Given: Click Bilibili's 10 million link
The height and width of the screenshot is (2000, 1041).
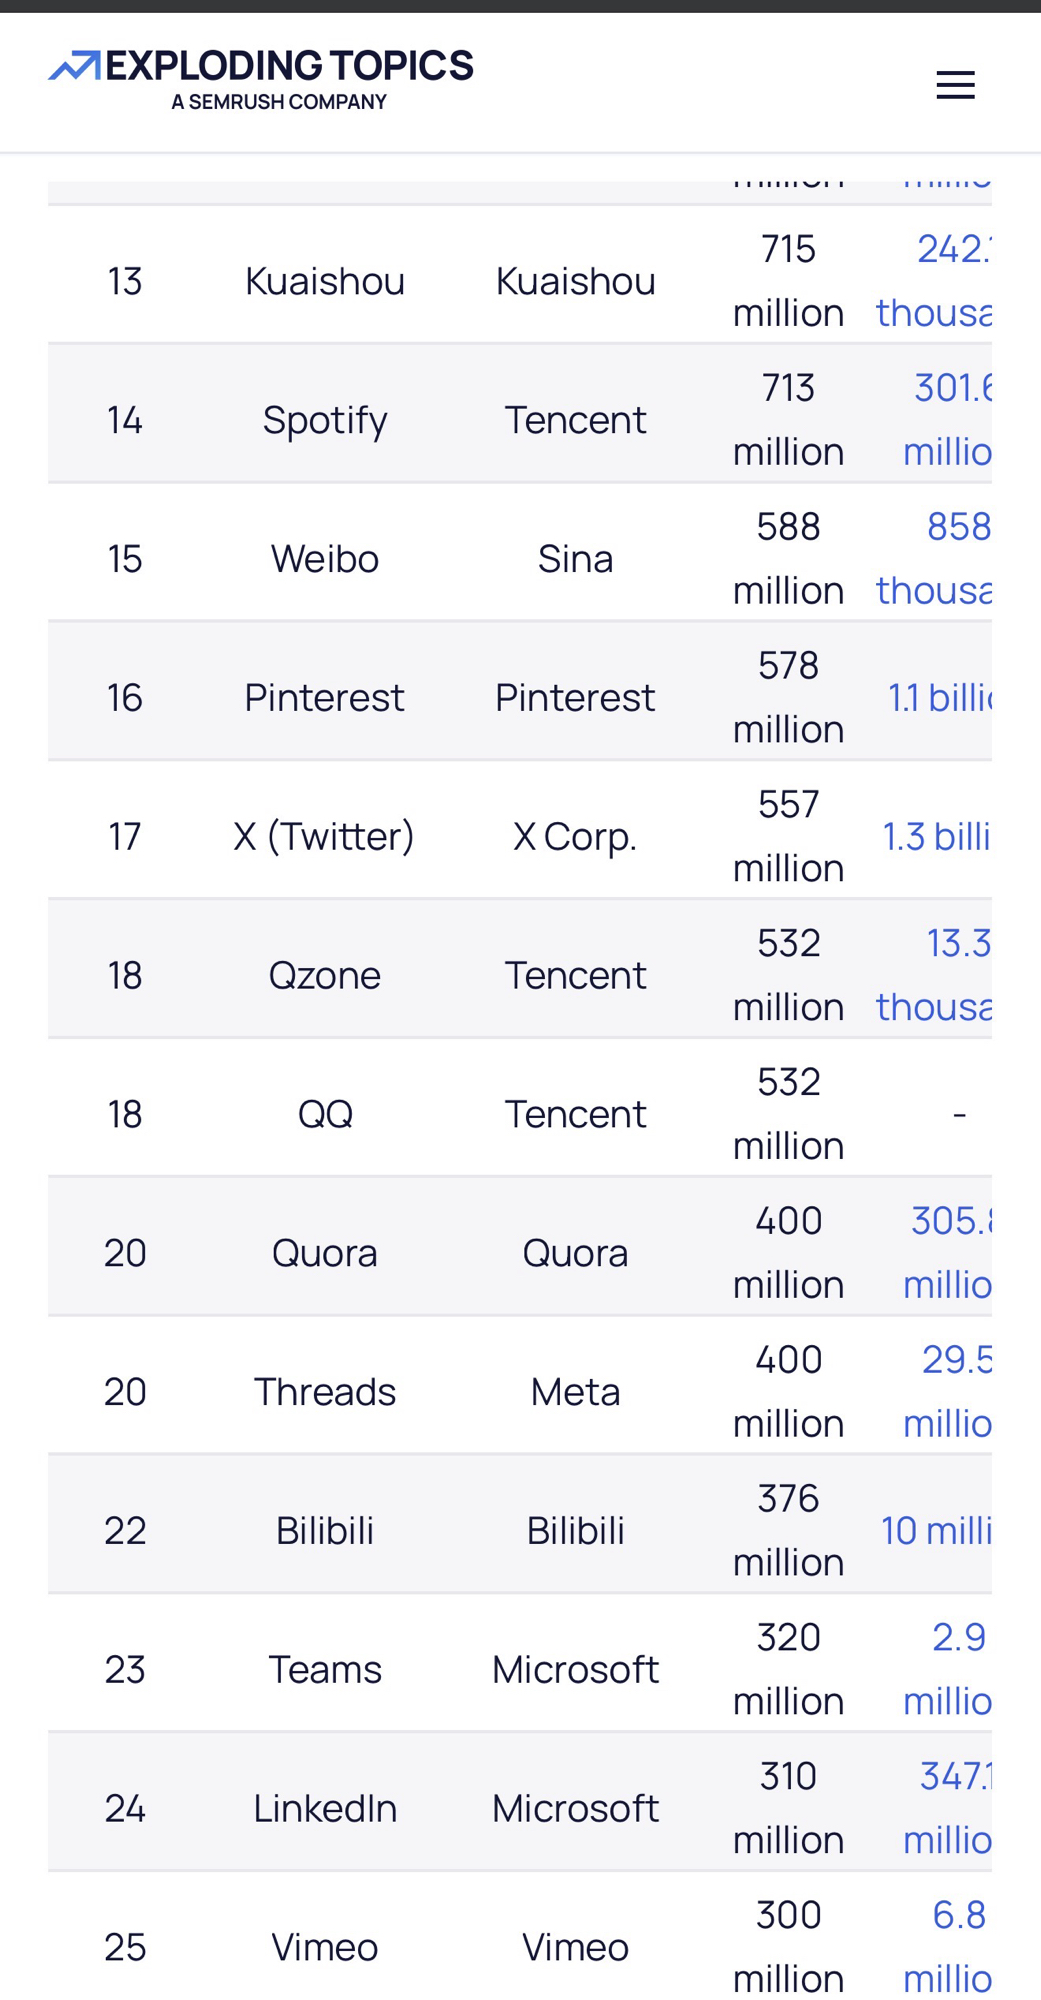Looking at the screenshot, I should [x=937, y=1531].
